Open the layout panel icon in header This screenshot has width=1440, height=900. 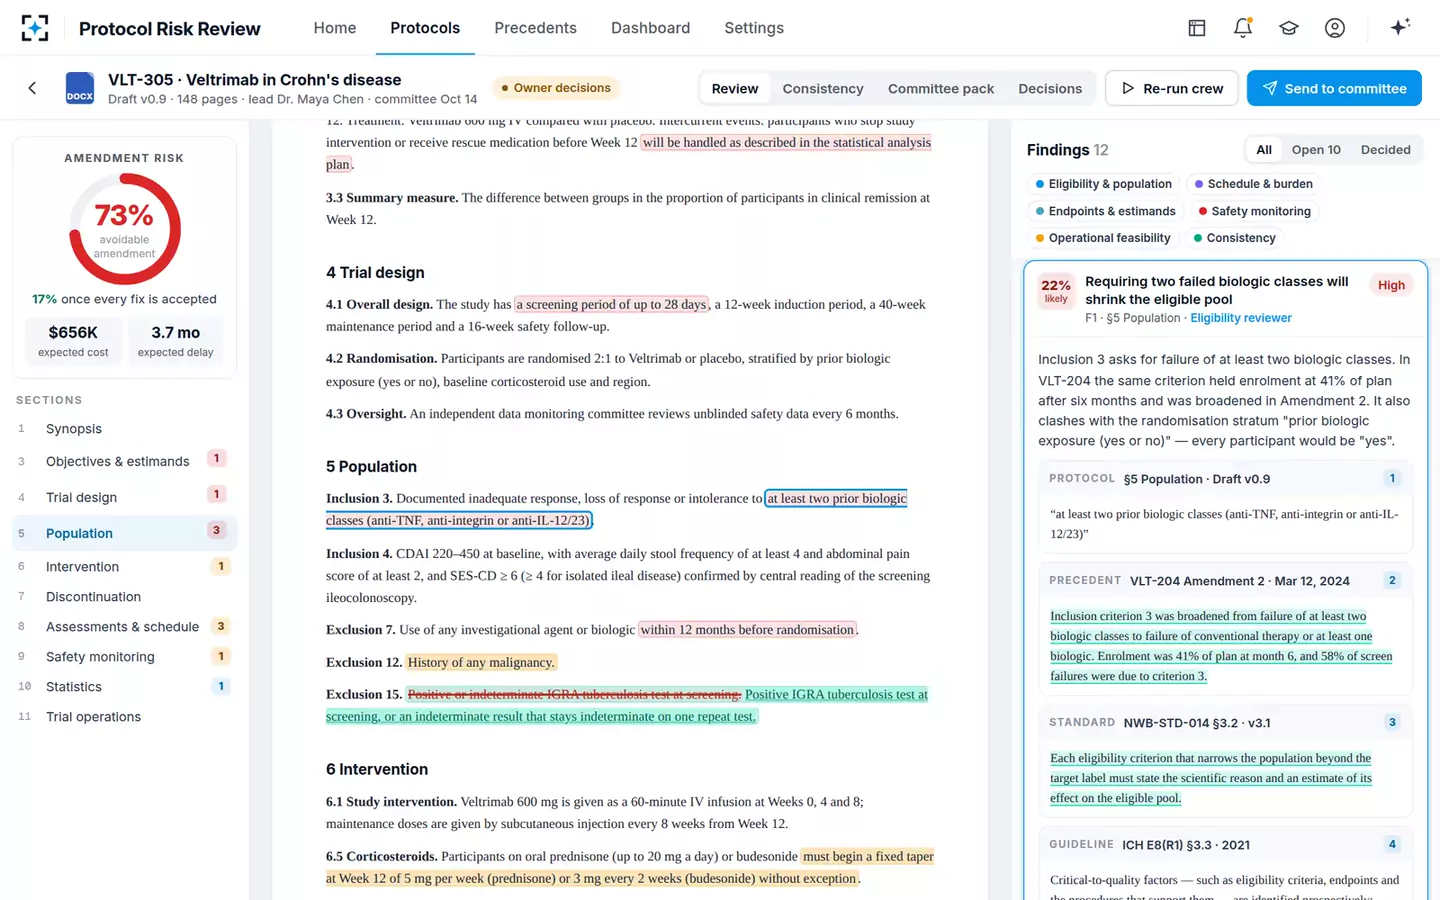[x=1197, y=28]
